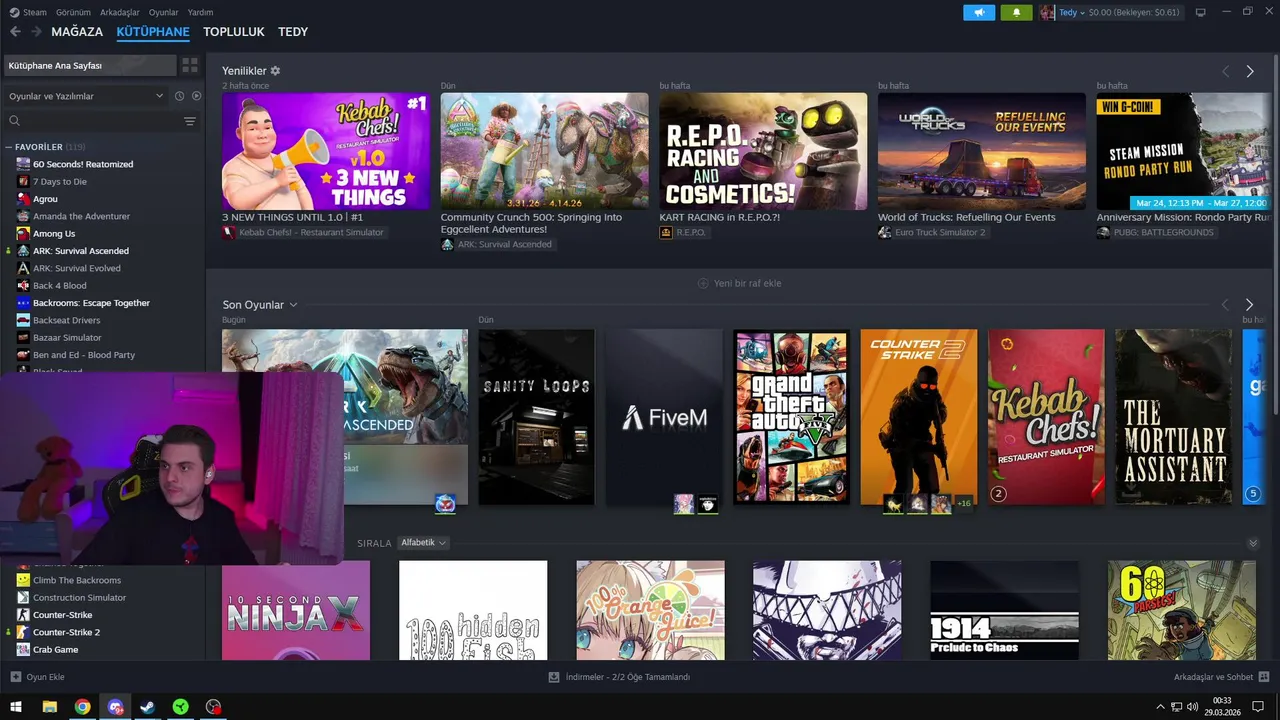Click the main library vertical scrollbar
Screen dimensions: 1280x720
tap(1275, 235)
